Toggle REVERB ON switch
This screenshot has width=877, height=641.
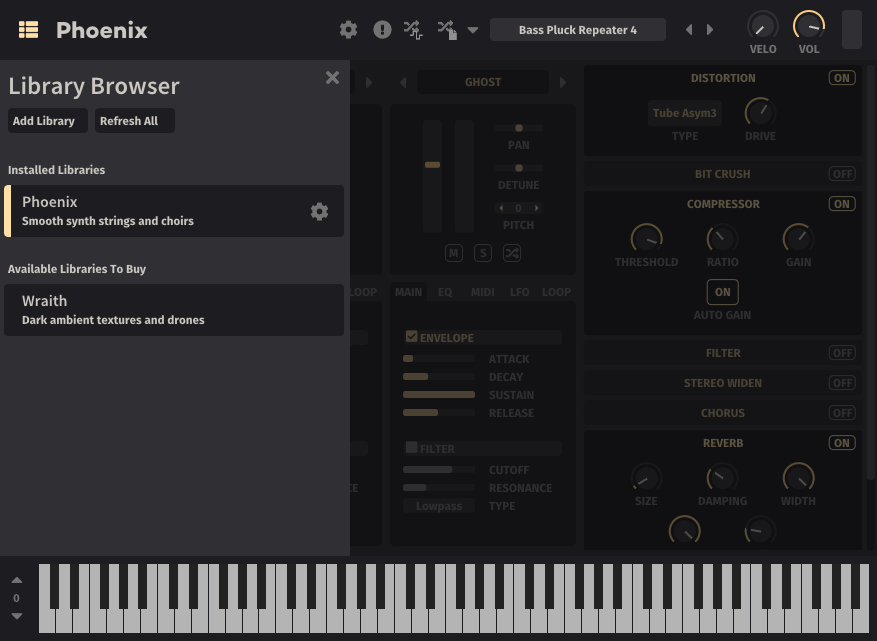pos(842,443)
